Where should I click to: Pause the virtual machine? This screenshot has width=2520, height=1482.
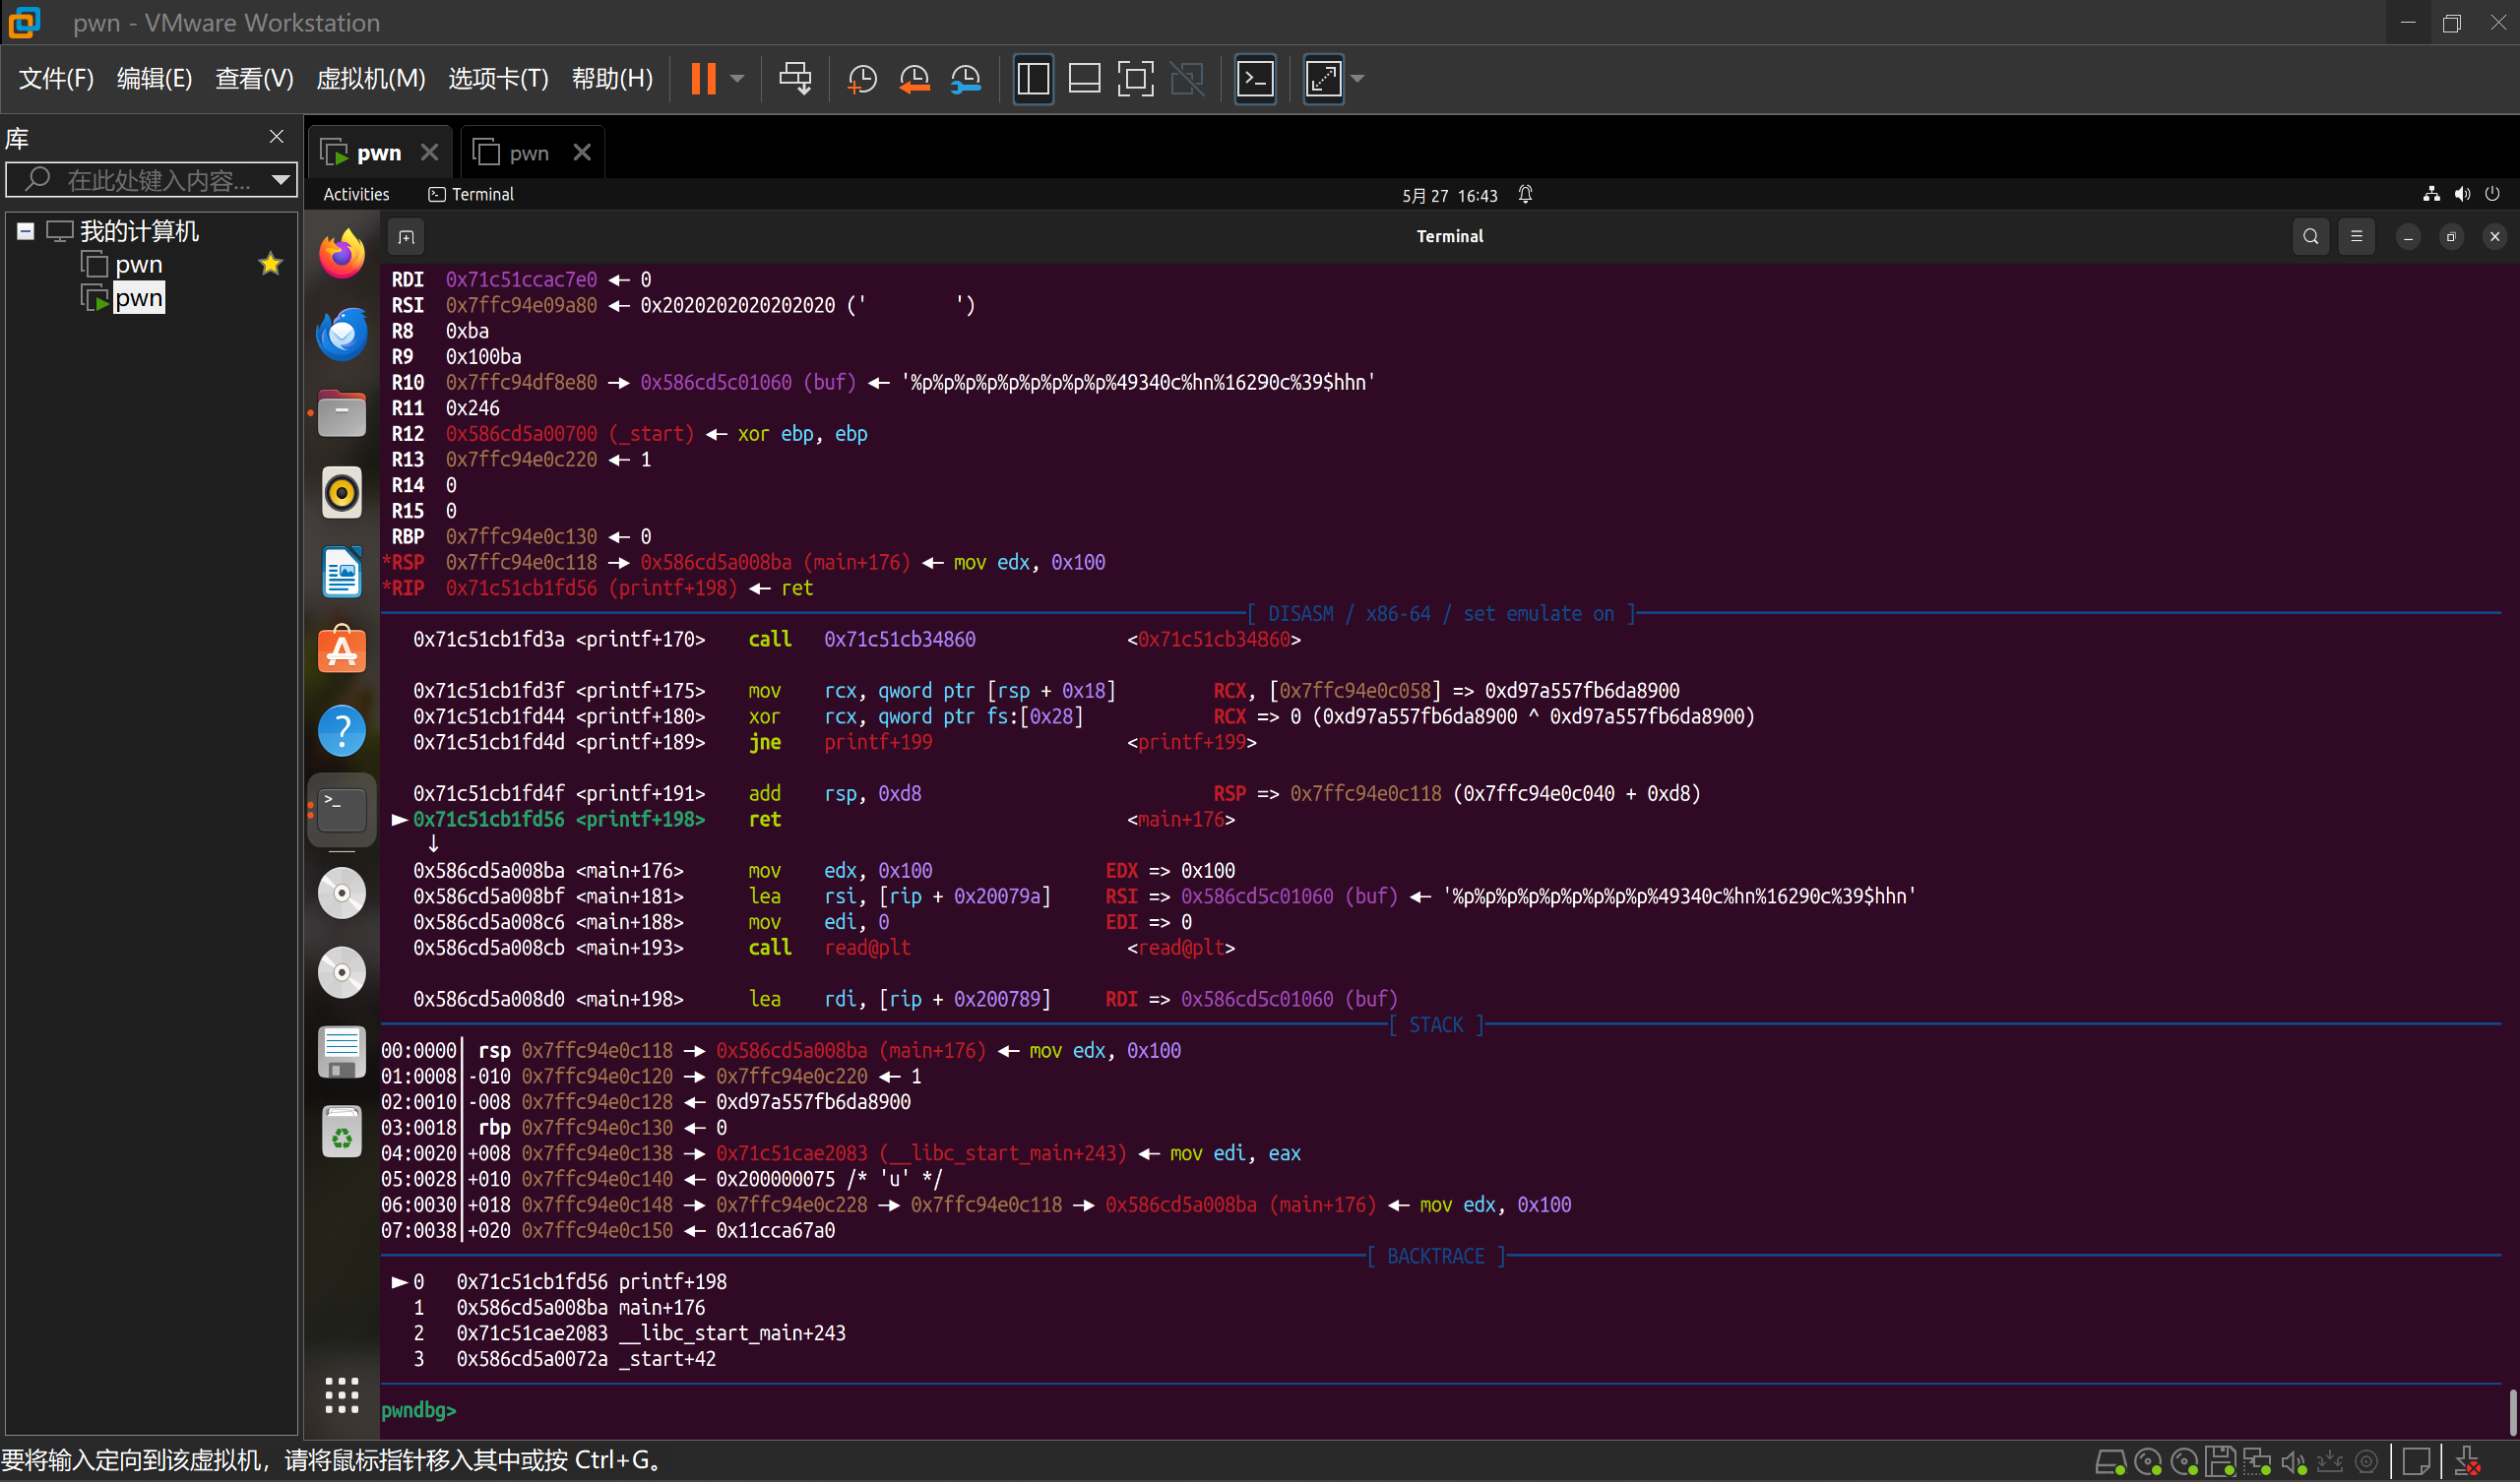pos(703,78)
